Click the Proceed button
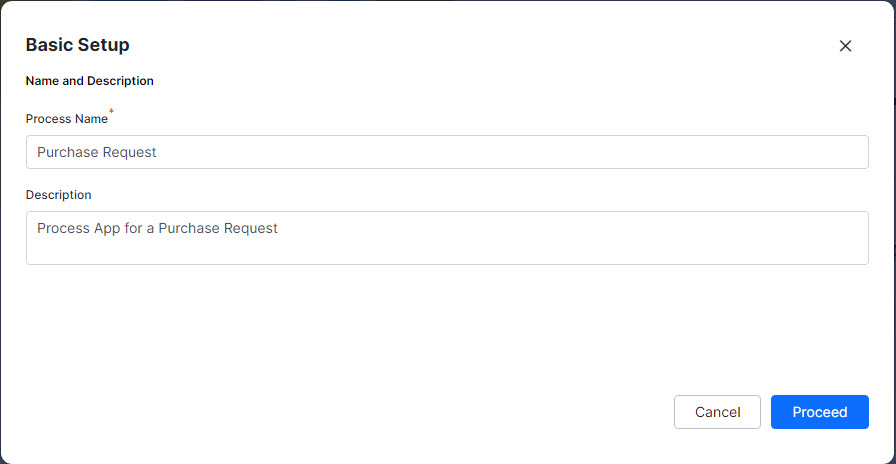Viewport: 896px width, 464px height. point(819,412)
